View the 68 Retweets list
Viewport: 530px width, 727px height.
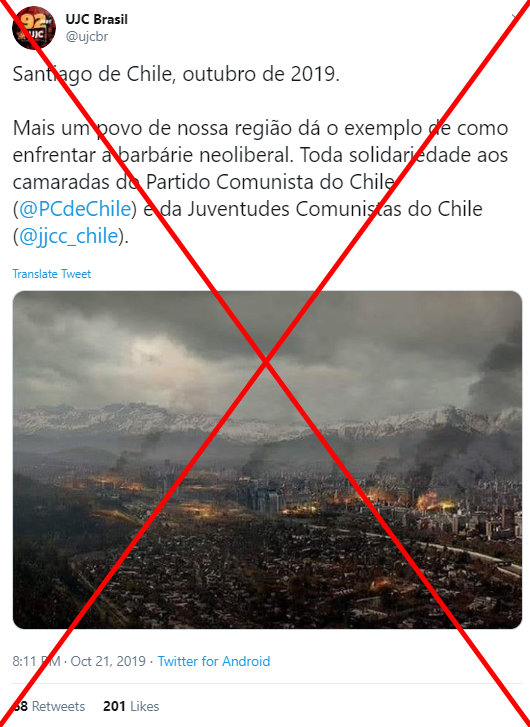click(x=49, y=706)
